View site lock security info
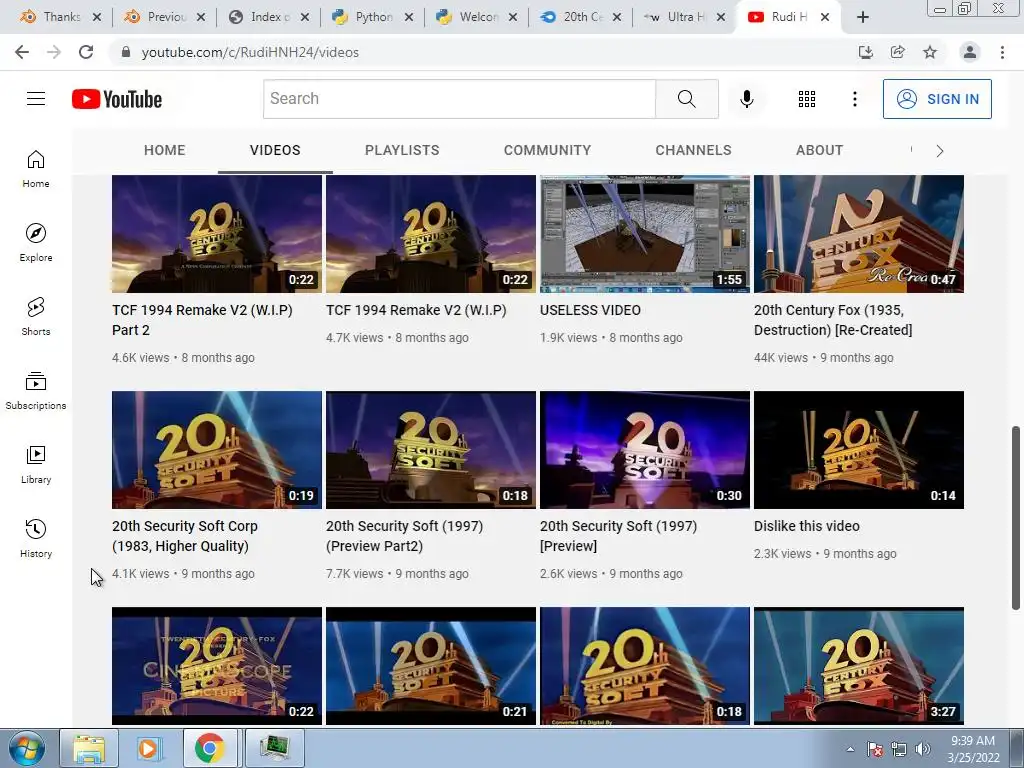Screen dimensions: 1024x768 point(126,52)
